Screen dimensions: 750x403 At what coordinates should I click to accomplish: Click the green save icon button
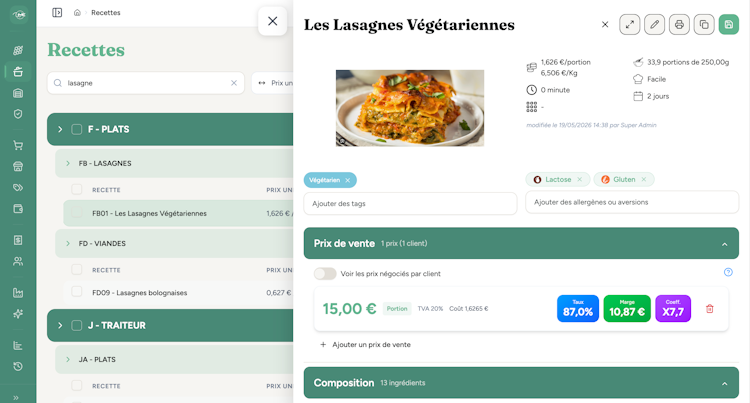coord(728,24)
